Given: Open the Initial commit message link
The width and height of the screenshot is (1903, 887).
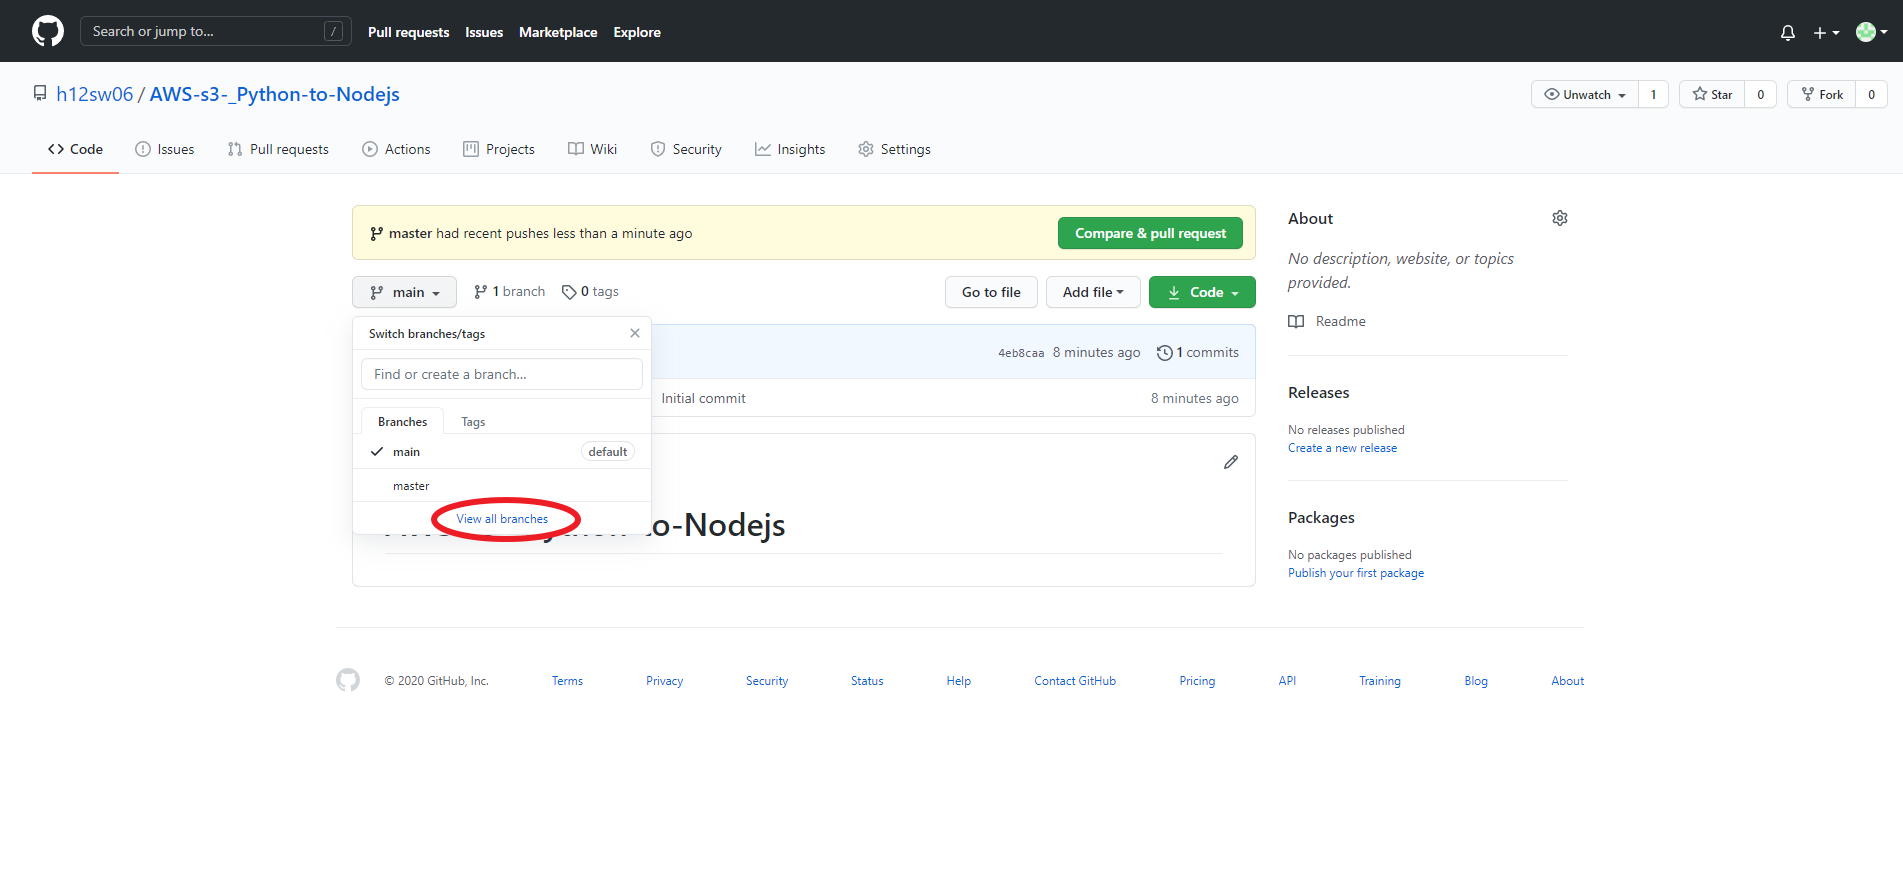Looking at the screenshot, I should click(x=703, y=398).
